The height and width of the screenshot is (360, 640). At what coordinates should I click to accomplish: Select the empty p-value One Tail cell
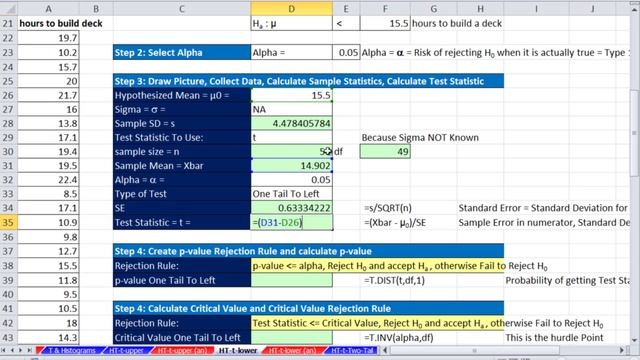click(x=291, y=280)
